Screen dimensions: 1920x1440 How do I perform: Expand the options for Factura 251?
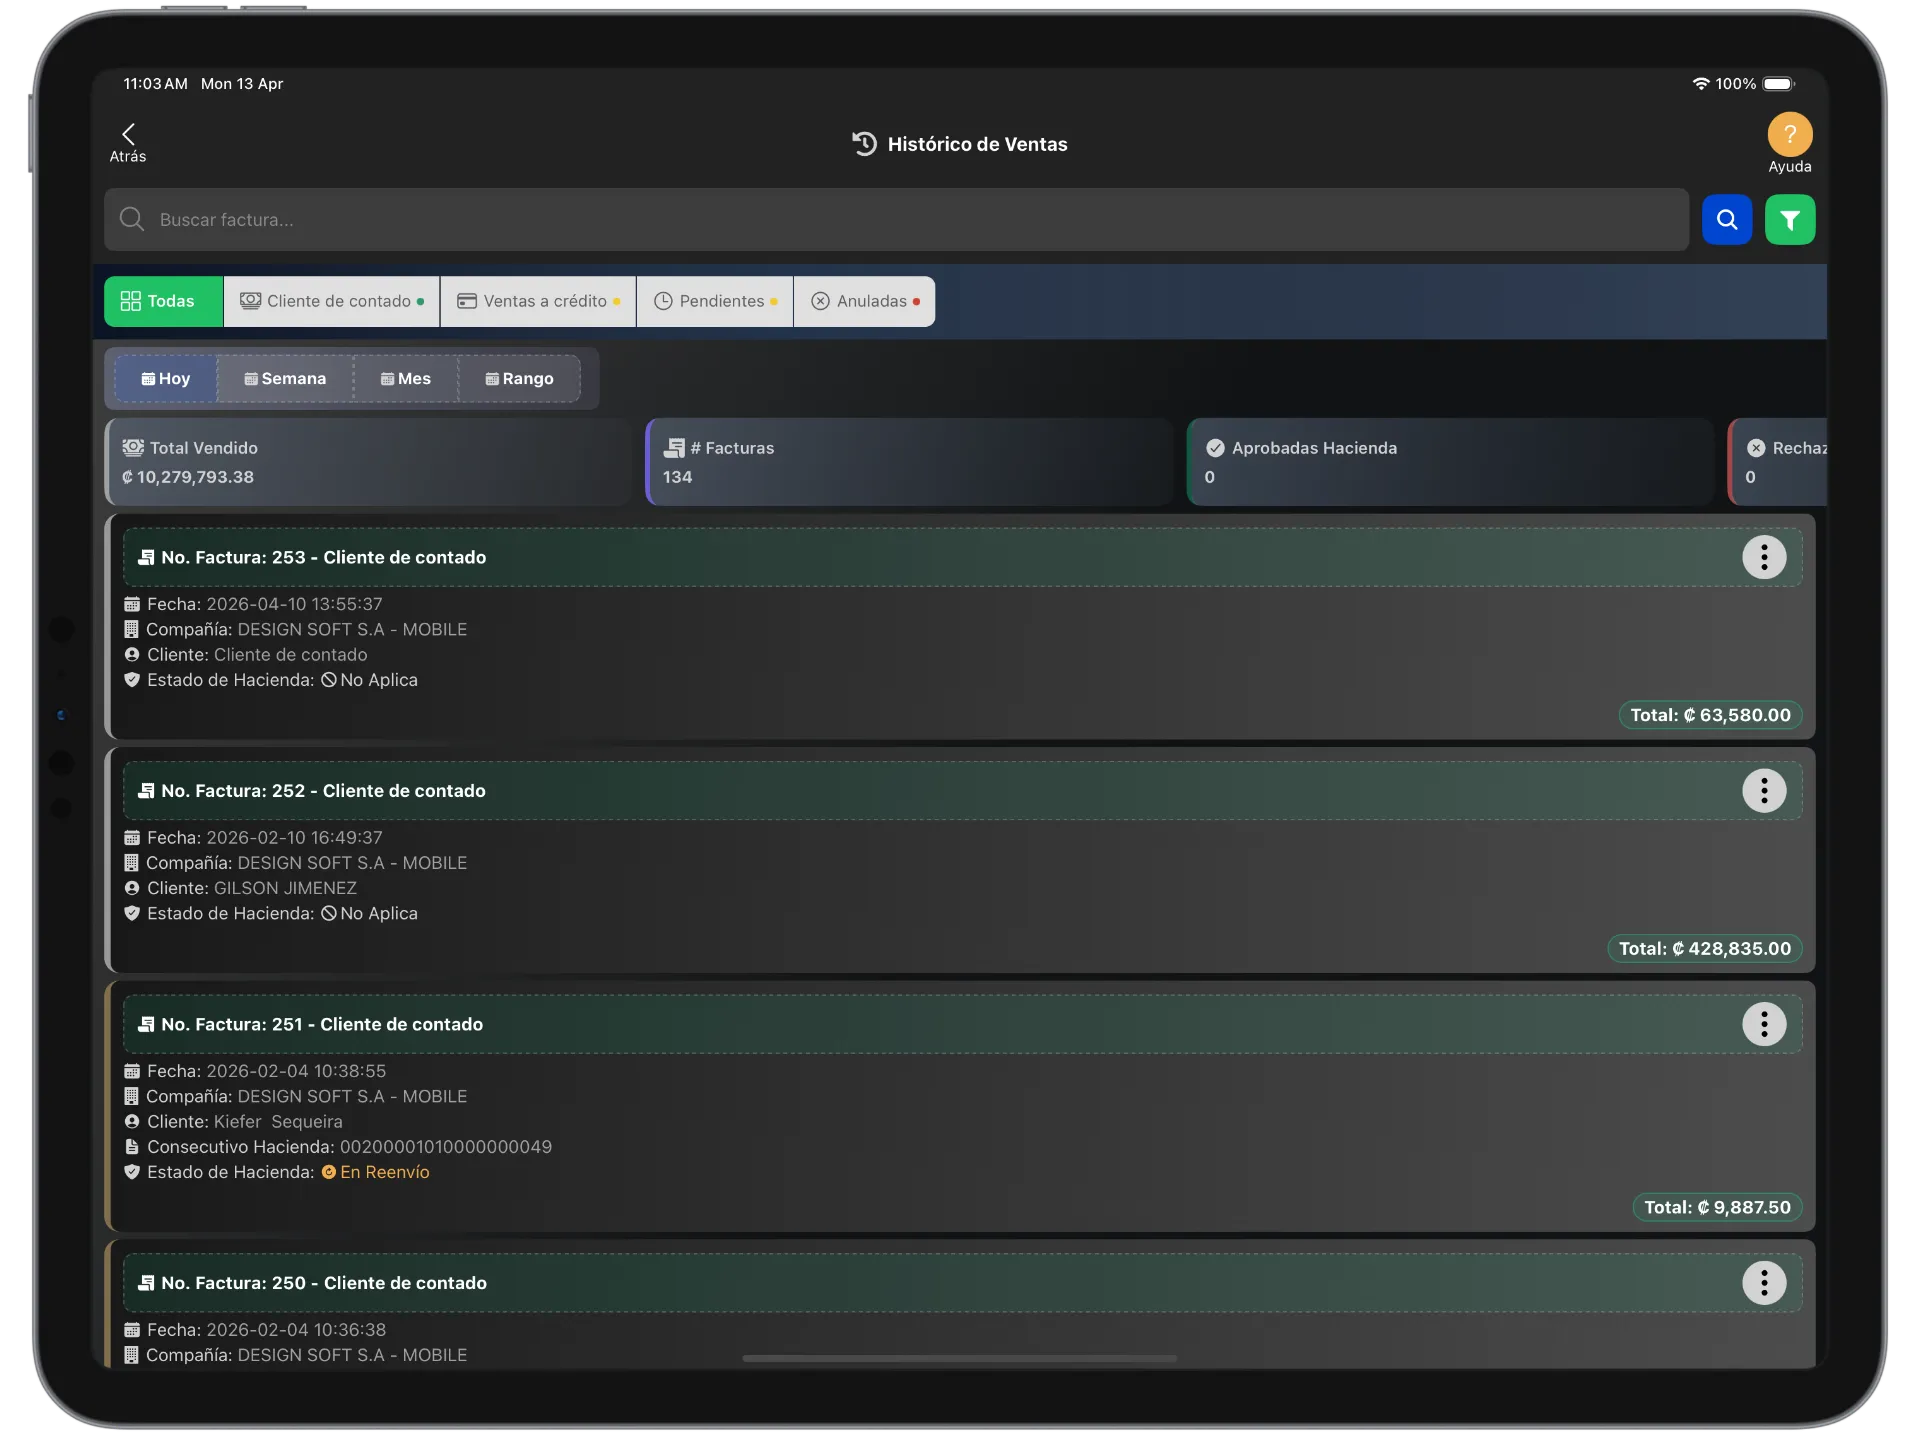pos(1763,1024)
